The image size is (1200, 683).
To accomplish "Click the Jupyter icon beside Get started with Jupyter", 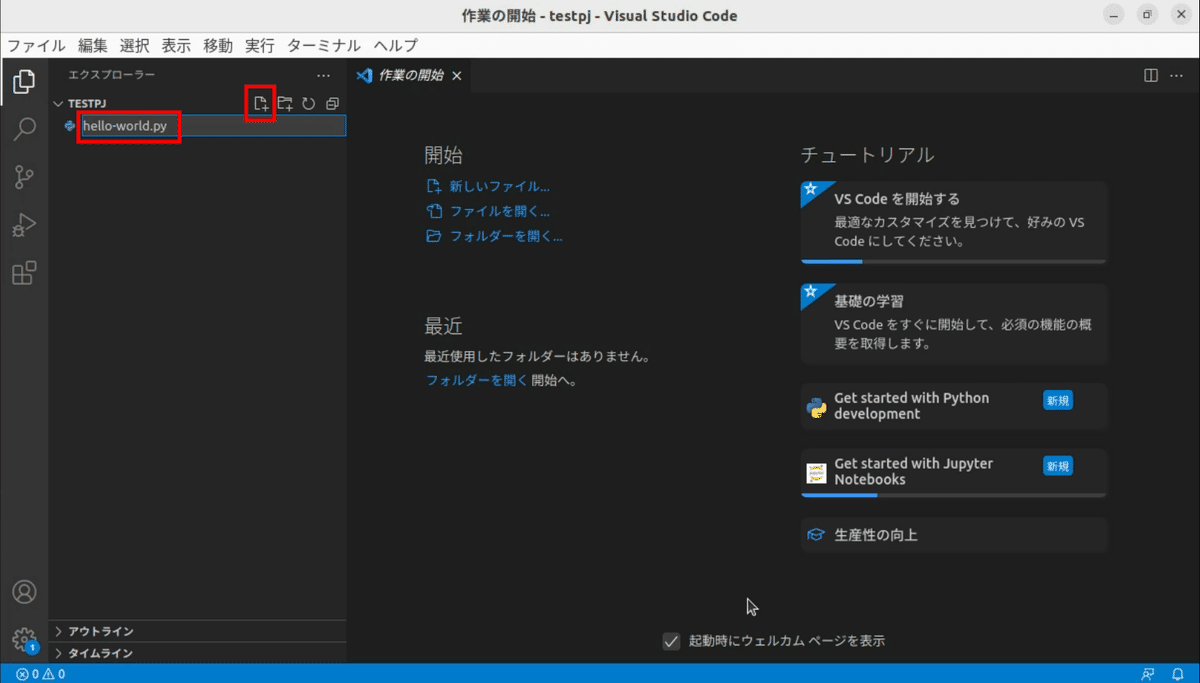I will click(x=816, y=472).
